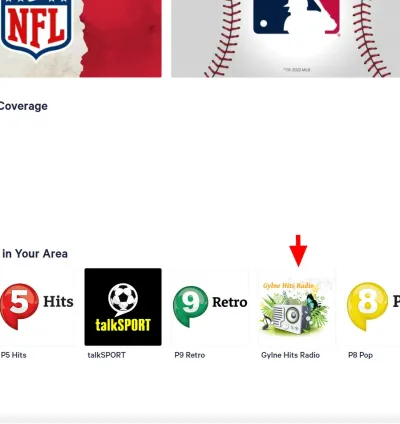Click the red torn-paper area of NFL banner
Screen dimensions: 400x424
click(x=122, y=38)
